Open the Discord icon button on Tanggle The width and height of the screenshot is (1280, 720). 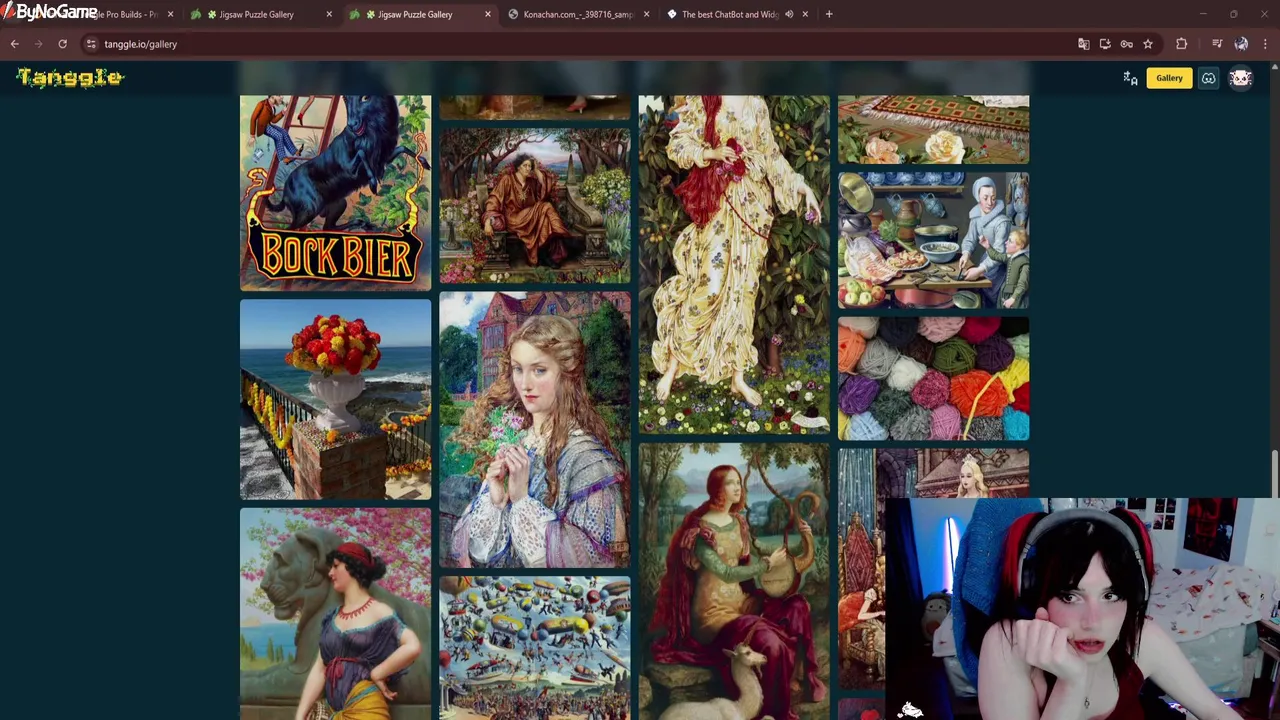point(1208,78)
